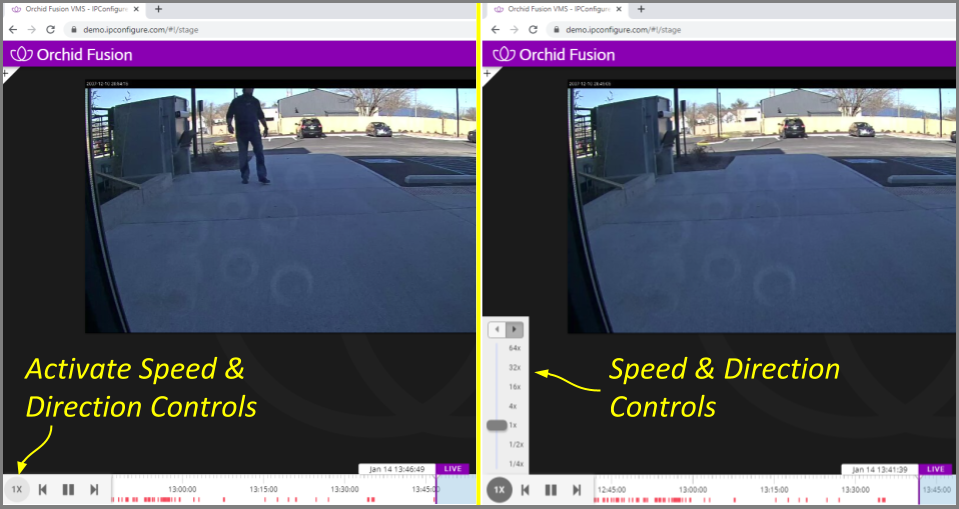959x509 pixels.
Task: Click Orchid Fusion logo in left window
Action: point(72,54)
